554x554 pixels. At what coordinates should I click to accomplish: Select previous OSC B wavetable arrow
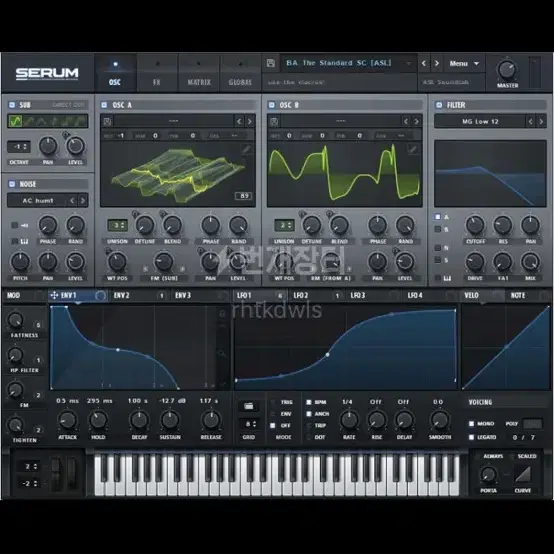tap(406, 122)
